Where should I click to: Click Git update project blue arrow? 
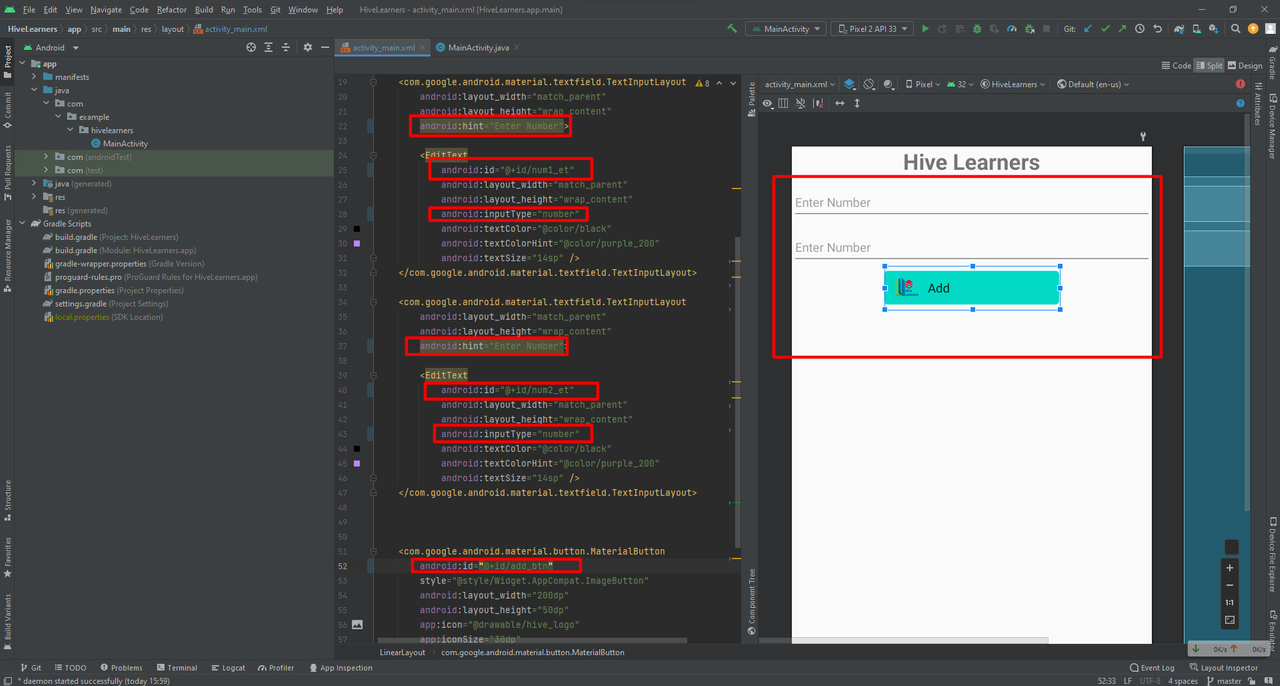(1088, 29)
